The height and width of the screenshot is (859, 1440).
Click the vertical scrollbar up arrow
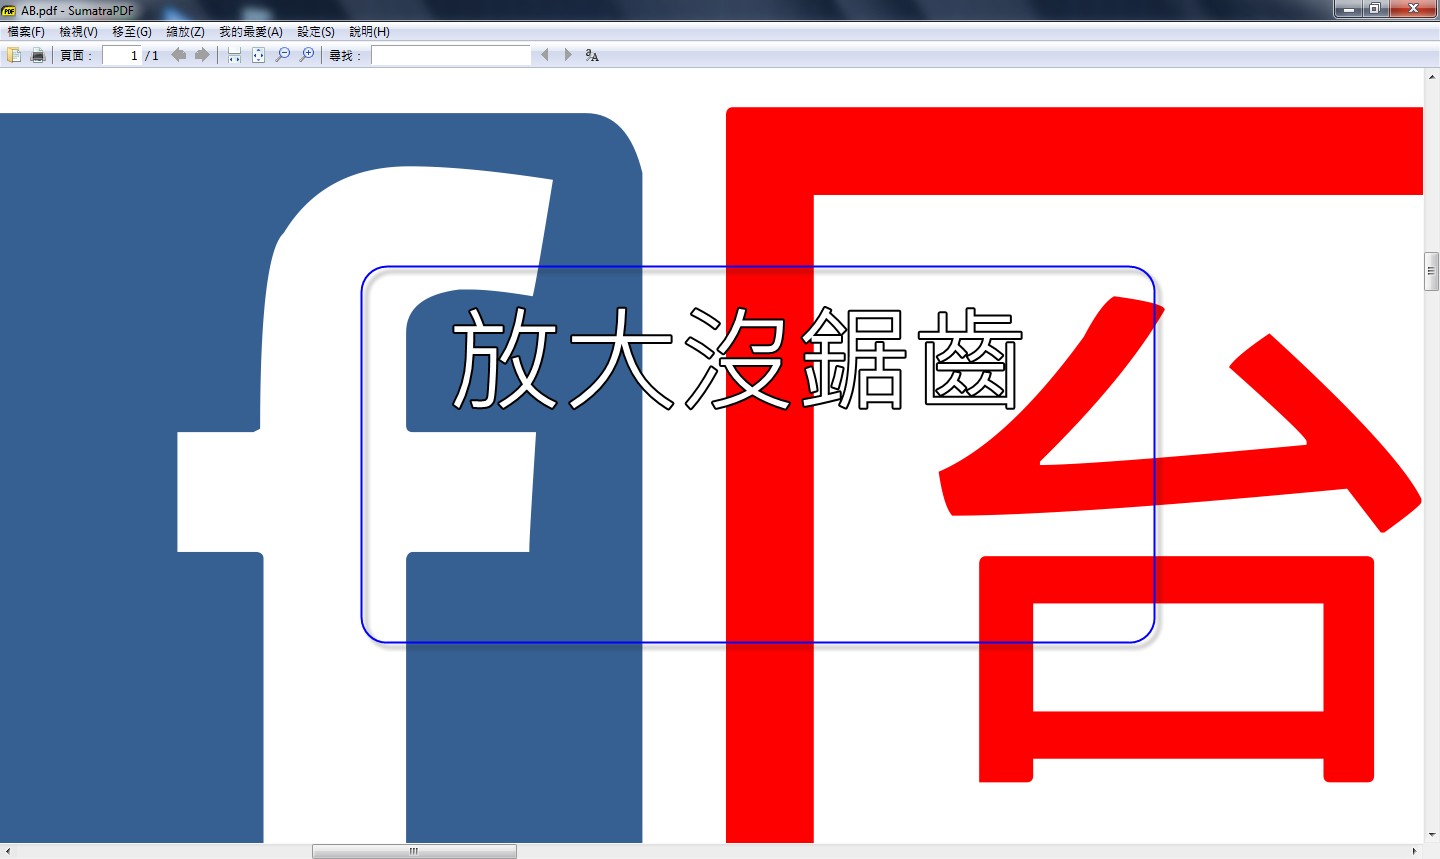[x=1431, y=76]
